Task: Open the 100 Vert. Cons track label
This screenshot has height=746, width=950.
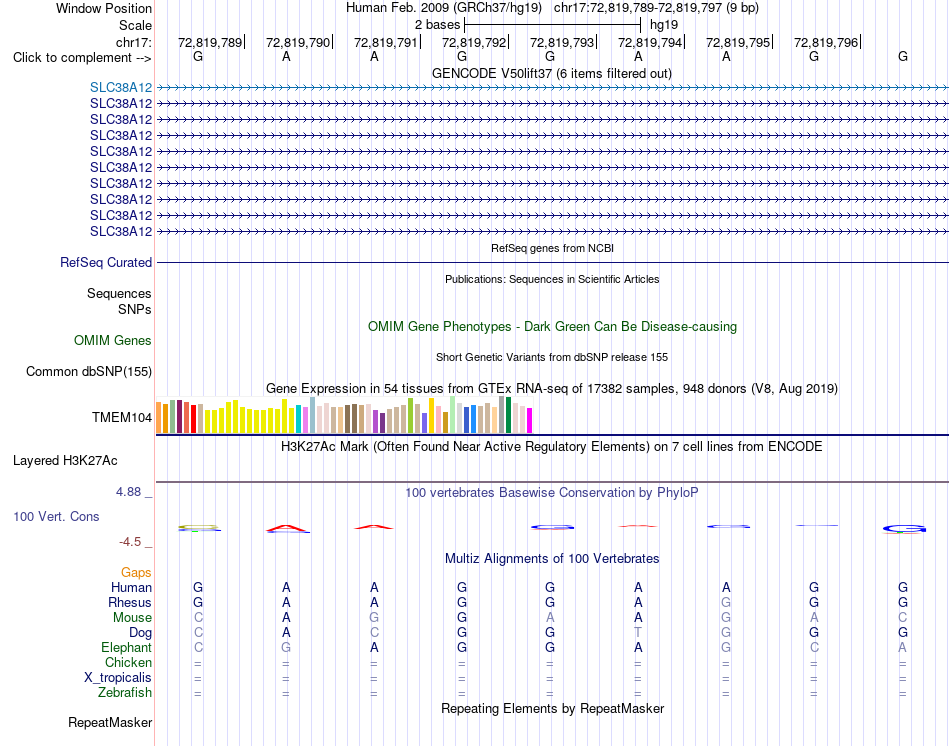Action: click(x=56, y=516)
